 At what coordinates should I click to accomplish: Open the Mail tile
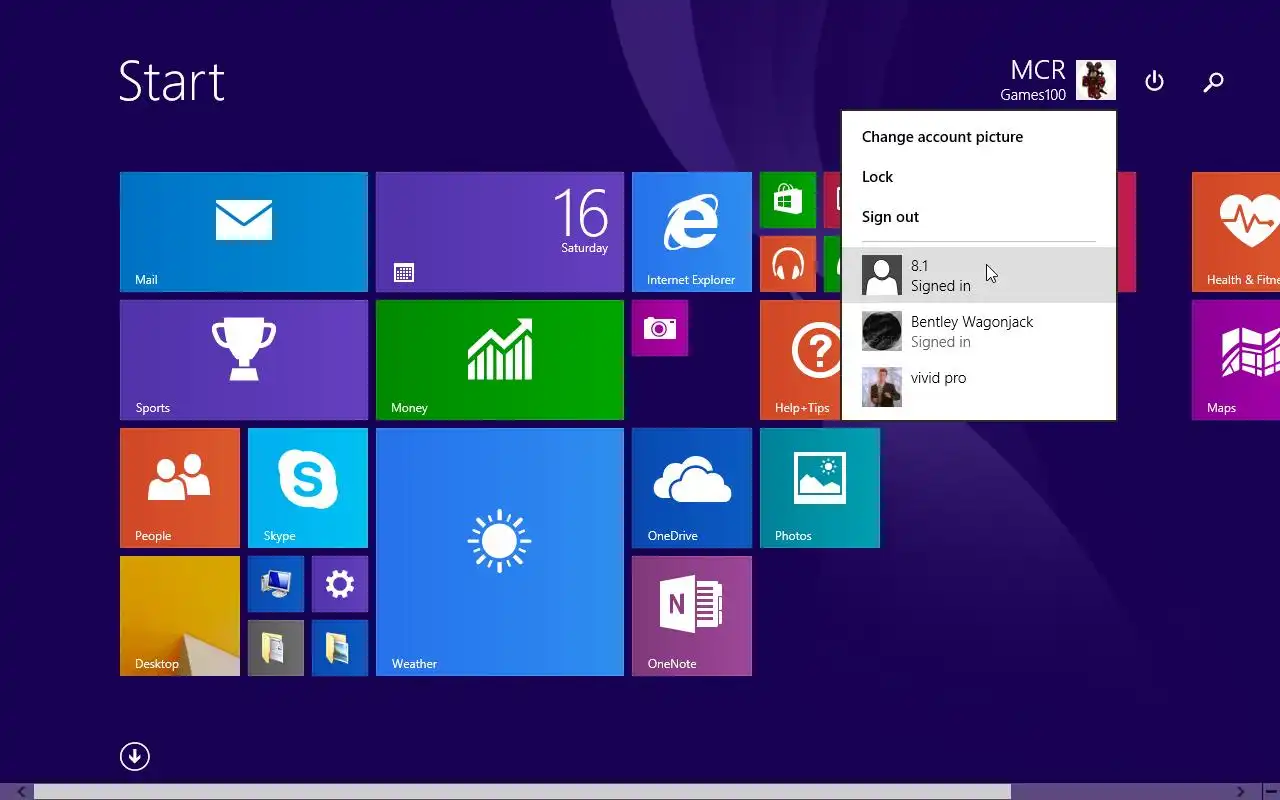(x=244, y=232)
